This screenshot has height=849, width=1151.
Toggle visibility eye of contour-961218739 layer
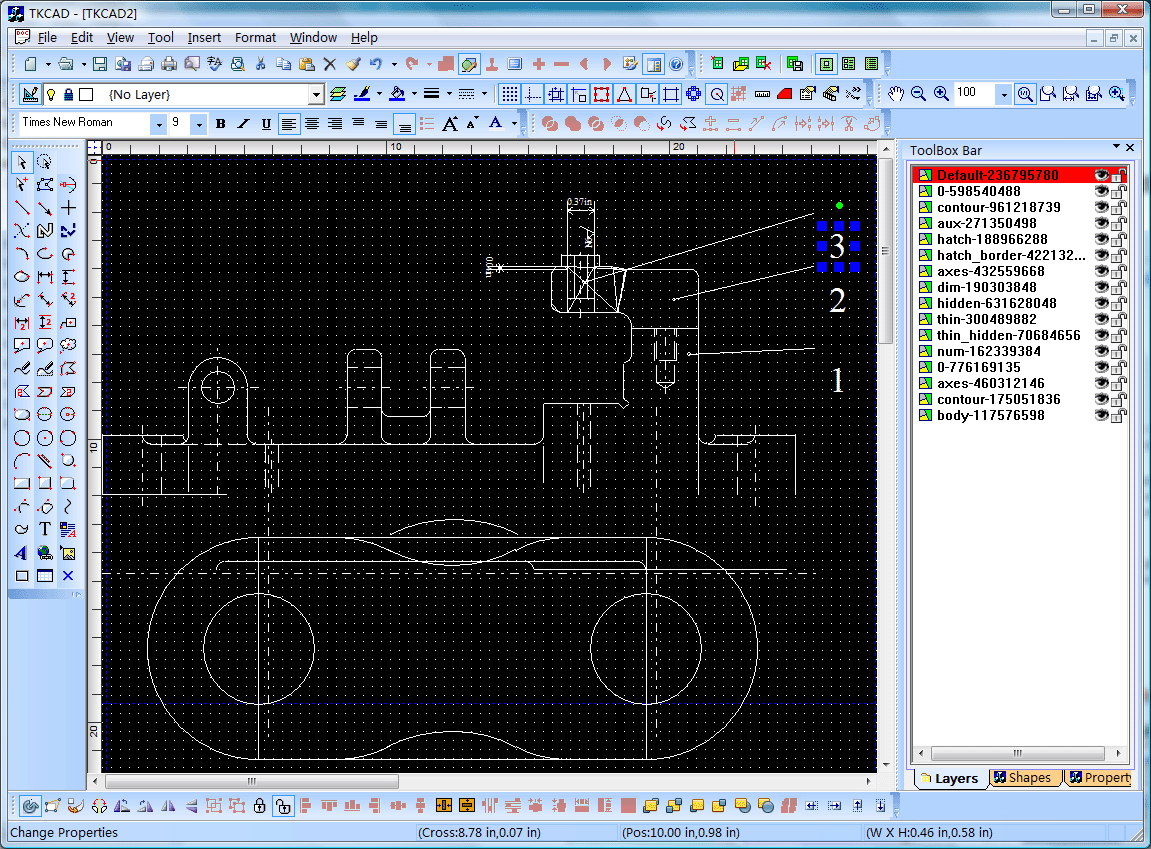1101,208
